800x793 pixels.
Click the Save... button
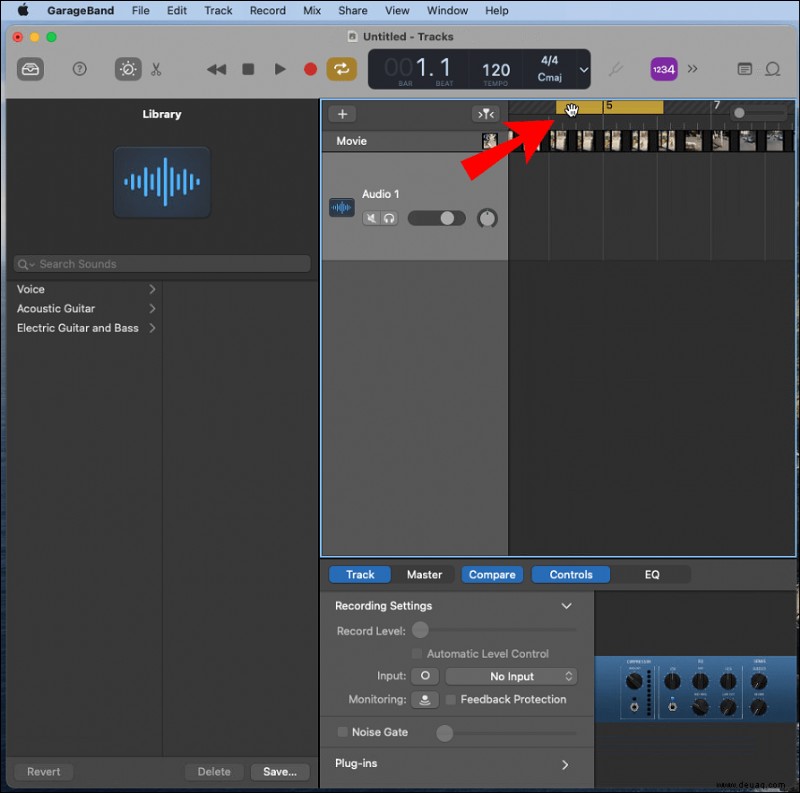click(280, 772)
